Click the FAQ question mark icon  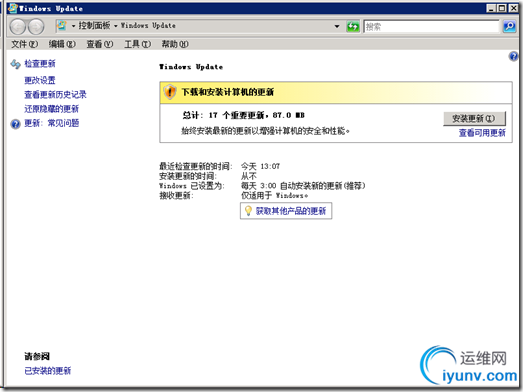tap(15, 124)
